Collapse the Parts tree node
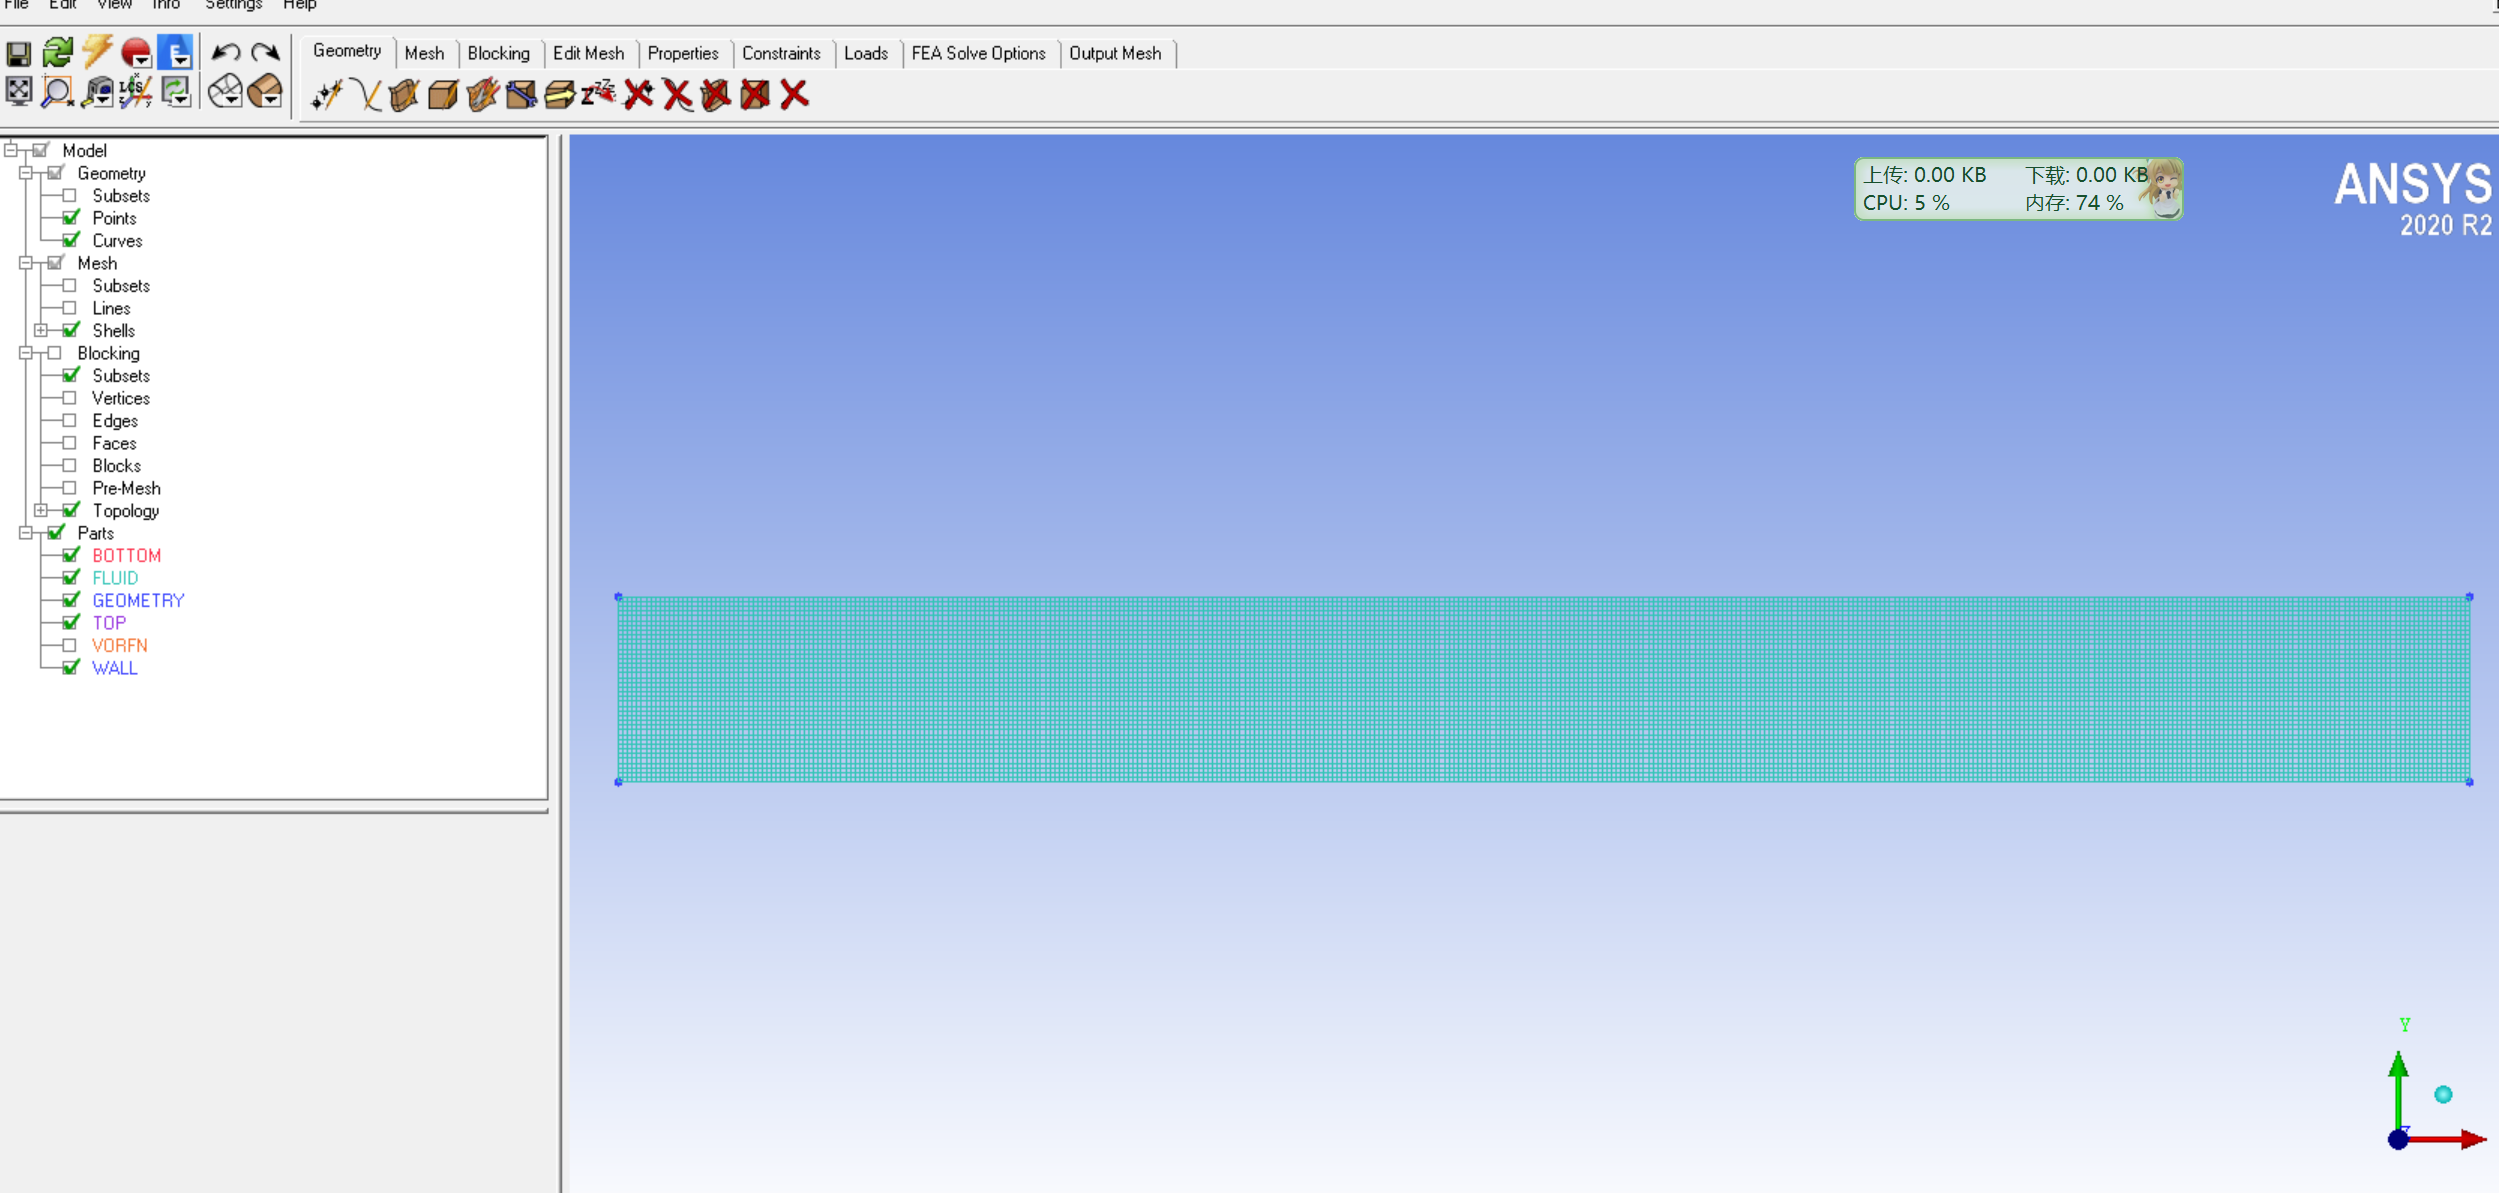This screenshot has height=1193, width=2499. tap(26, 533)
